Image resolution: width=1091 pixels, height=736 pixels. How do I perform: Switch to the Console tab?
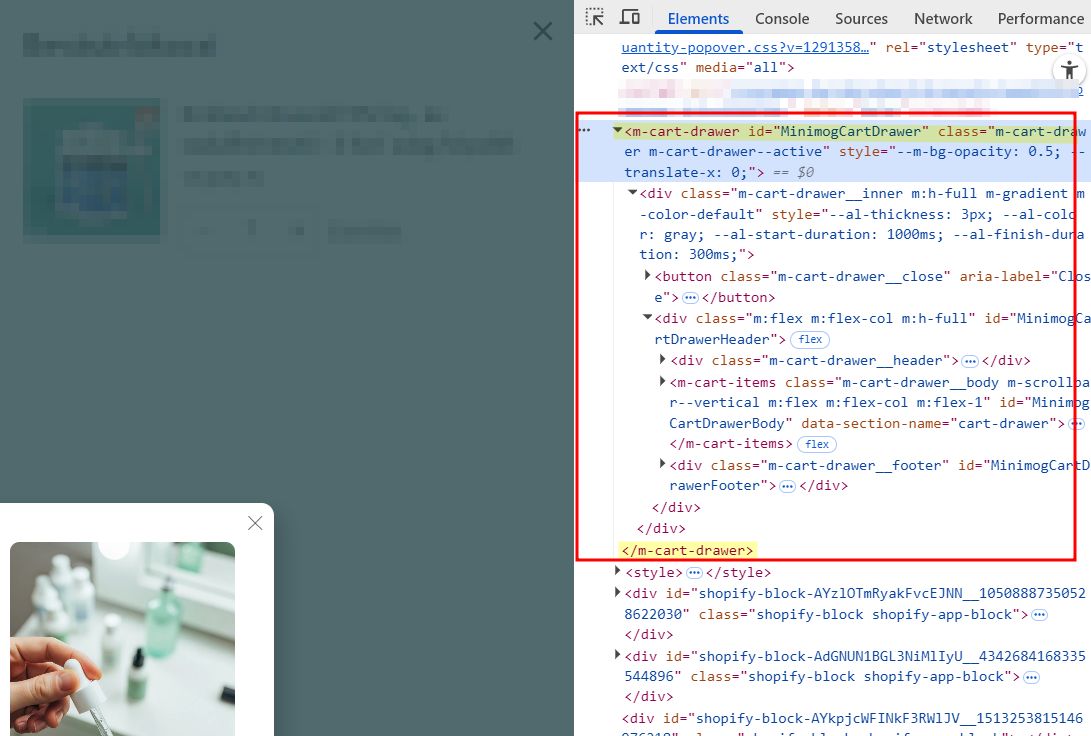coord(782,18)
